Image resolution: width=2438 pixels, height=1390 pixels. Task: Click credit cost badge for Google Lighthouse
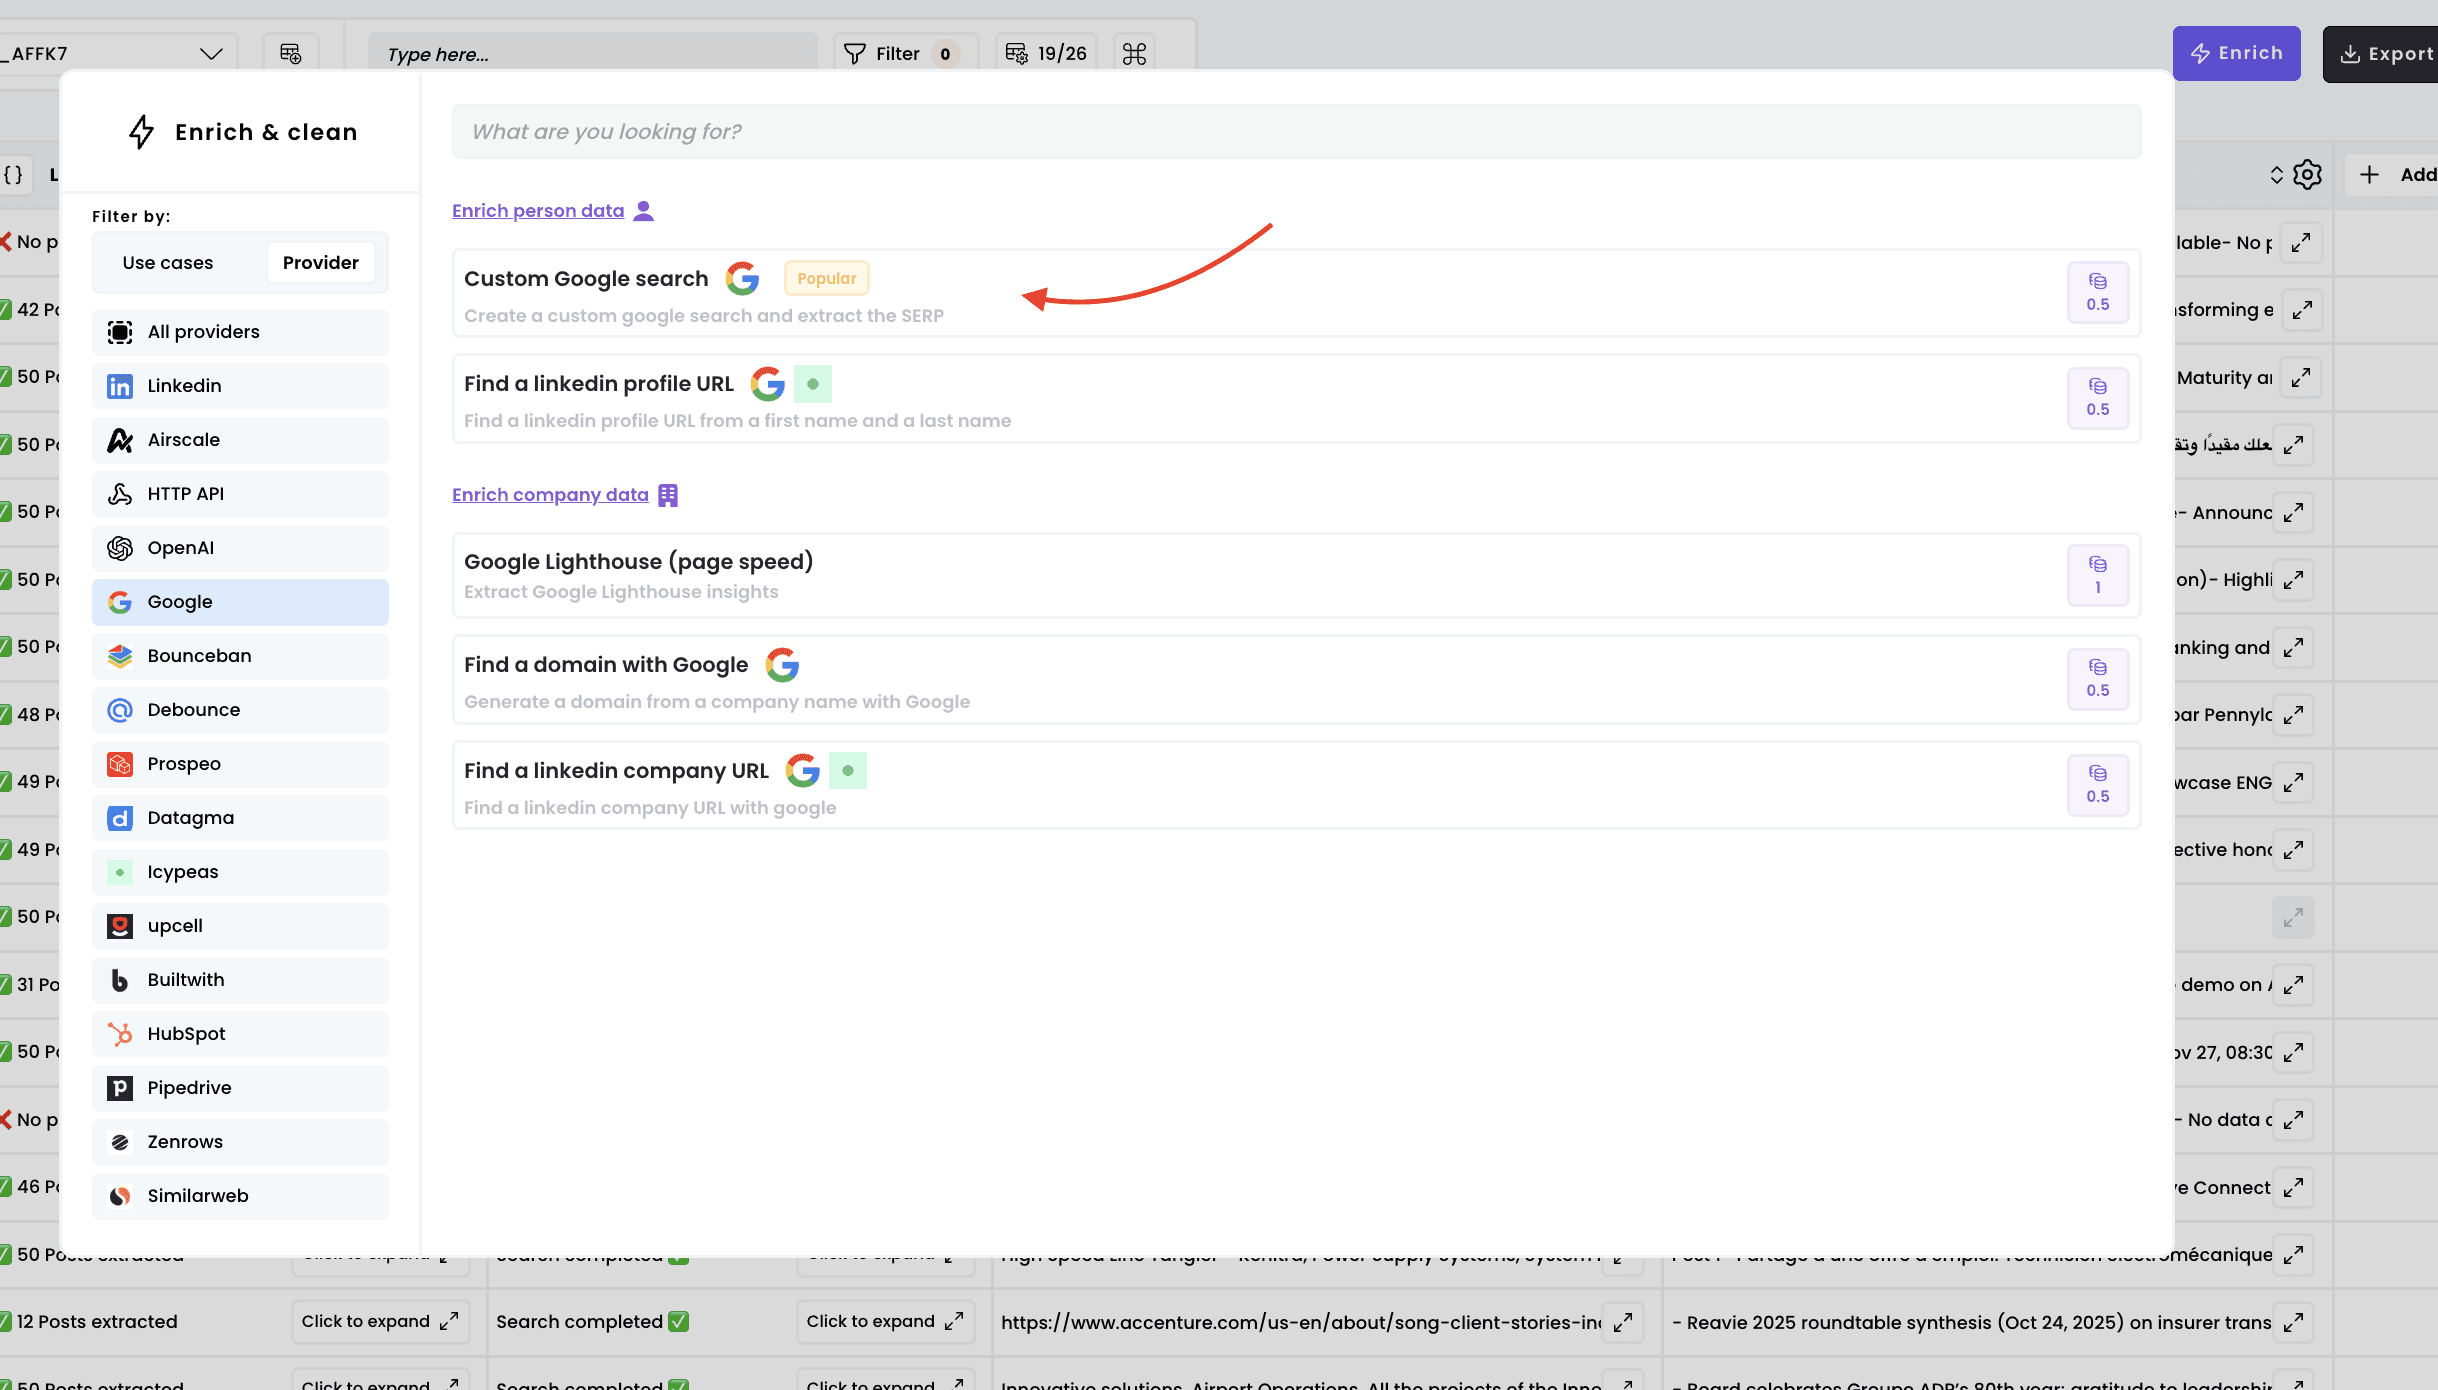(2097, 575)
